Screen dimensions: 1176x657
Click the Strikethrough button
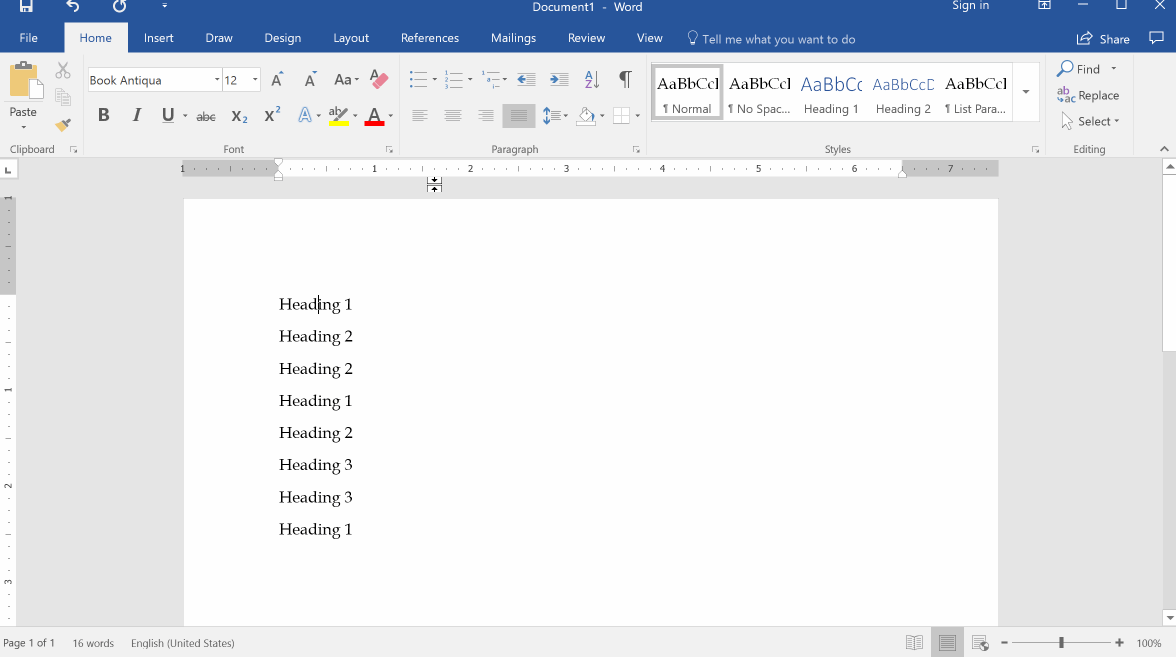(x=205, y=116)
